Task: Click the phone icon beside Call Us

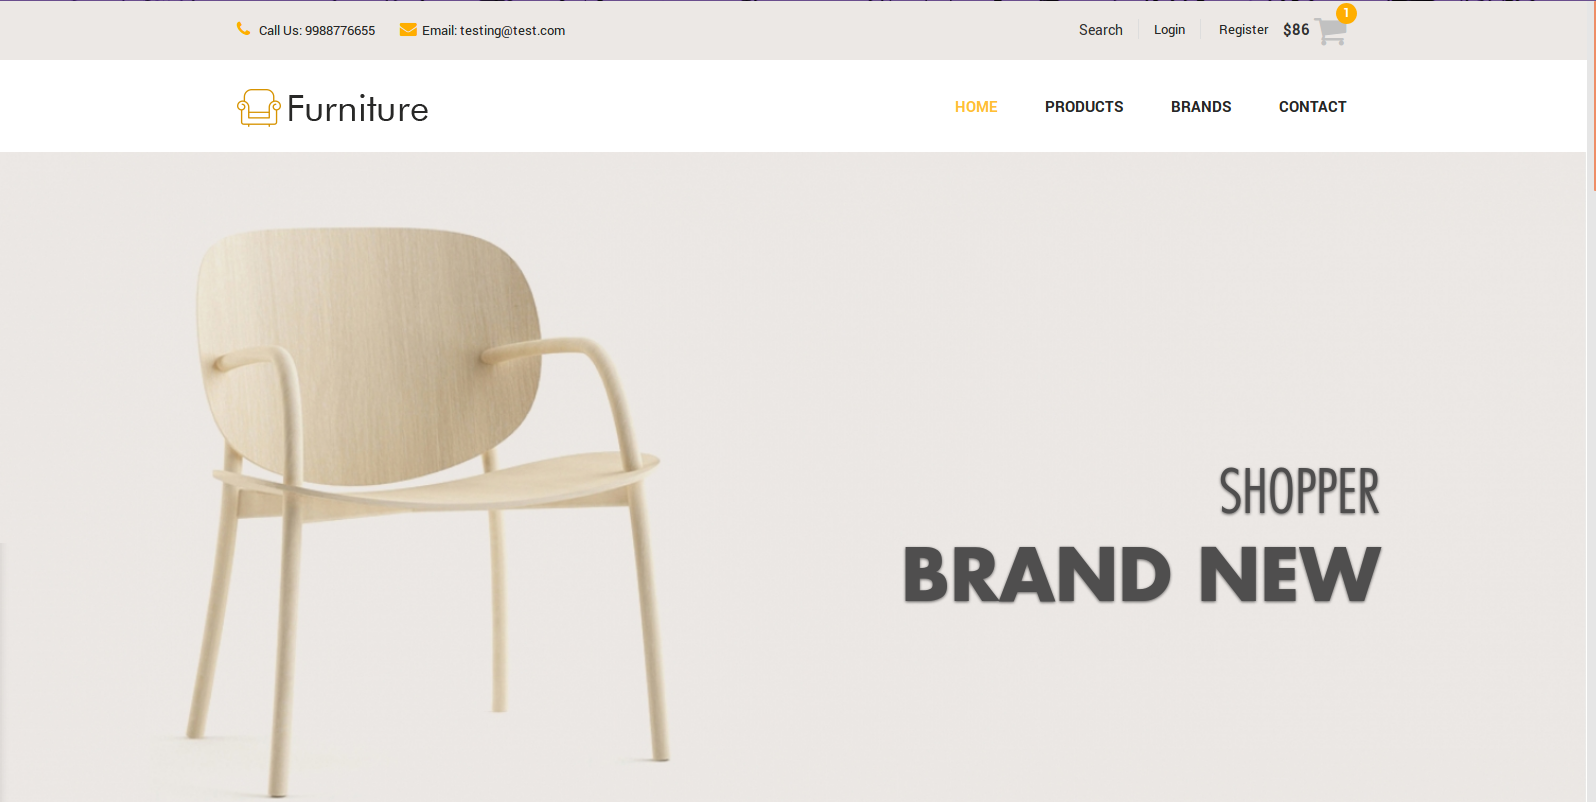Action: coord(243,29)
